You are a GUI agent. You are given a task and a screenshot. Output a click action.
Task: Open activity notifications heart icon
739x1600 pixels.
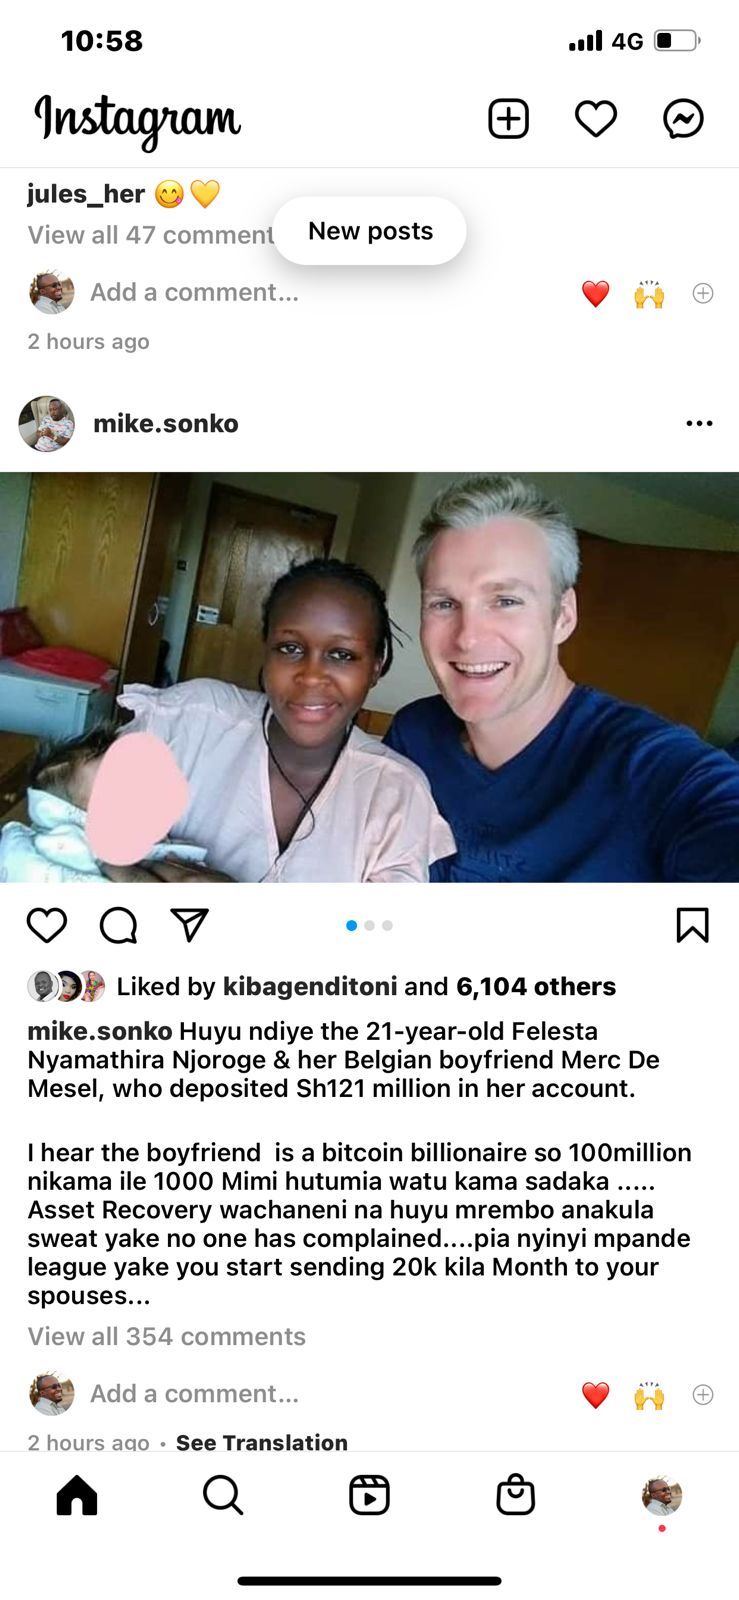596,119
